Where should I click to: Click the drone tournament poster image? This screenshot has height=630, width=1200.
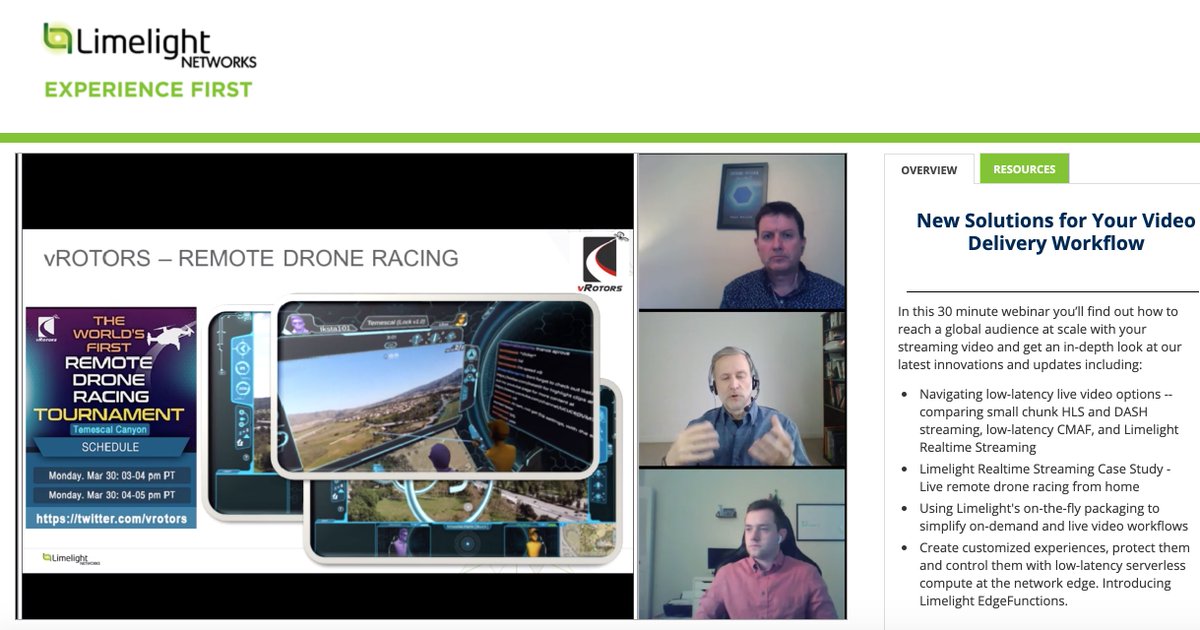110,418
